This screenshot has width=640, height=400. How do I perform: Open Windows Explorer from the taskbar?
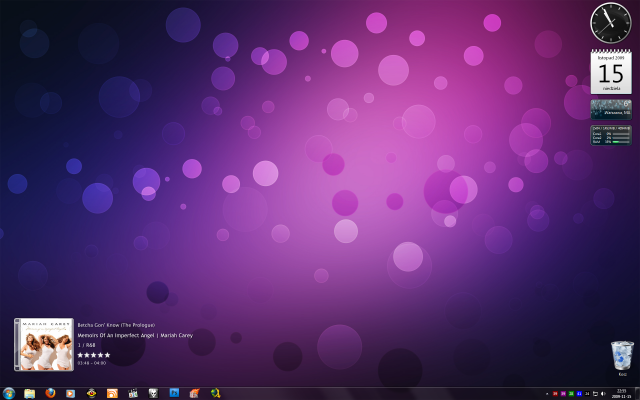click(29, 393)
